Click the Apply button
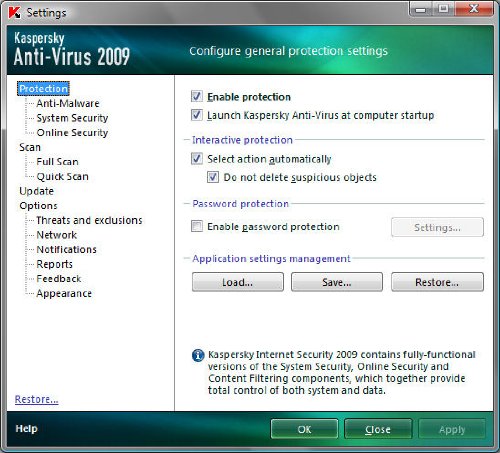 pyautogui.click(x=452, y=429)
